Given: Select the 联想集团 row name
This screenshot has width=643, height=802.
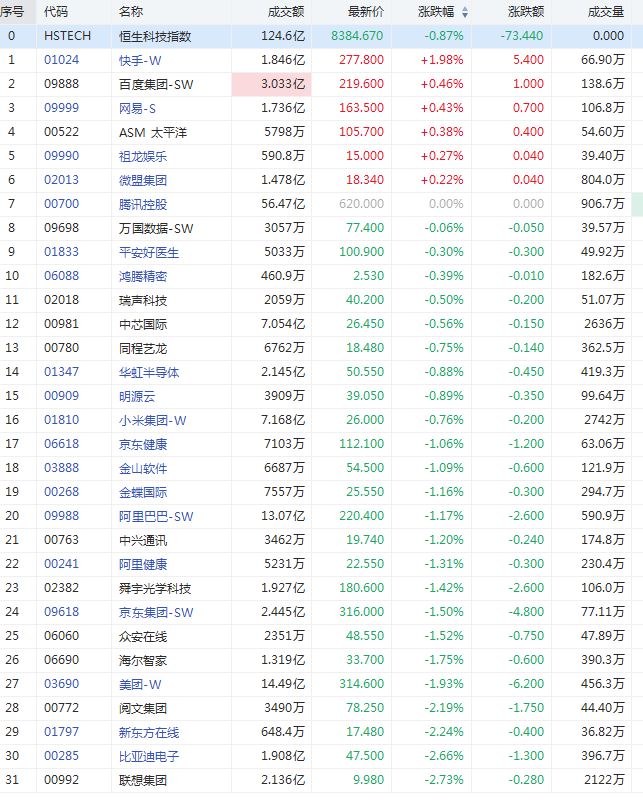Looking at the screenshot, I should coord(142,780).
